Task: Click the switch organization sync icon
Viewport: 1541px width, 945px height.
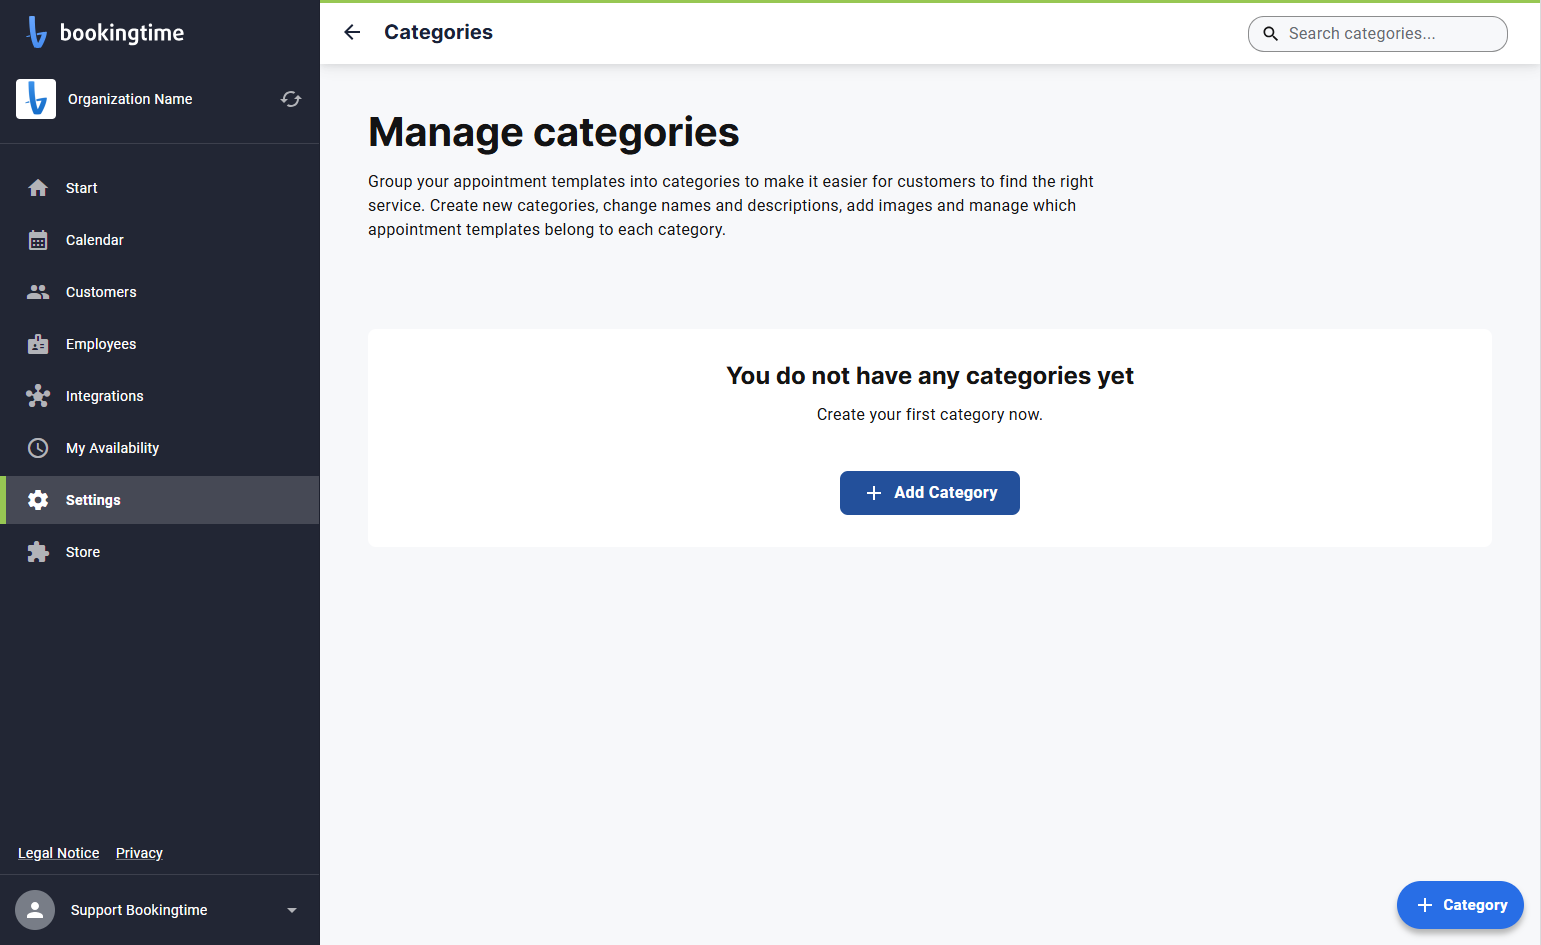Action: (291, 99)
